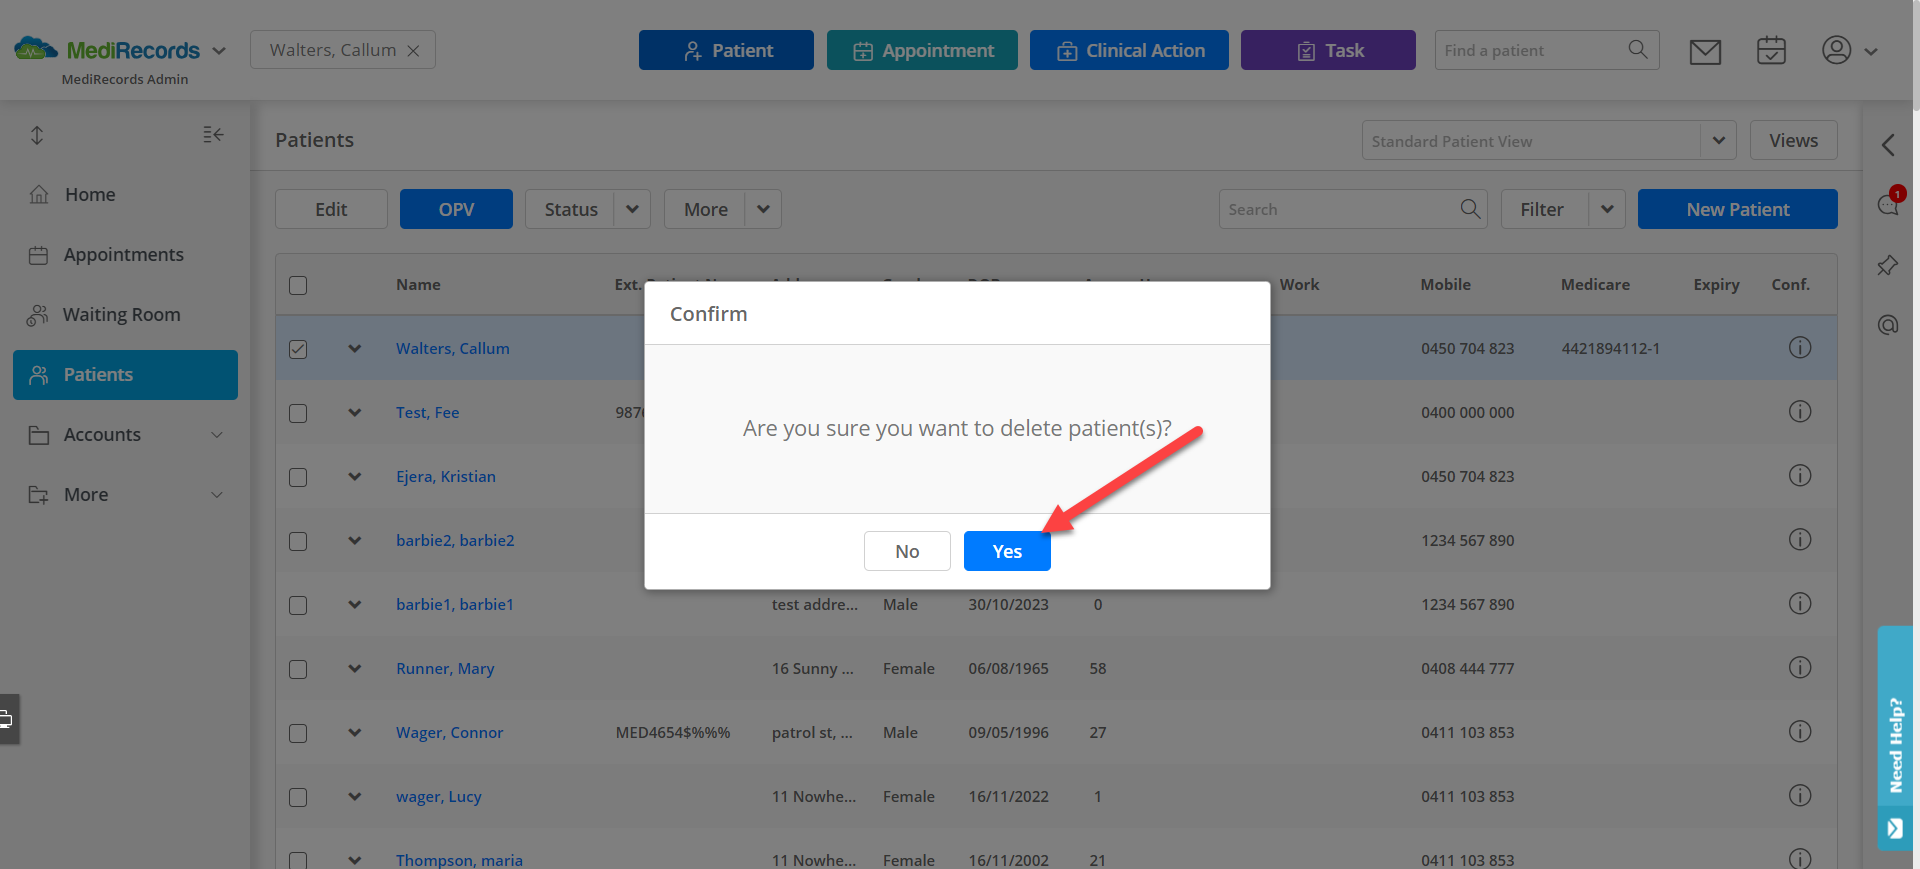Collapse the right panel arrow
Screen dimensions: 1920x869
click(x=1888, y=145)
